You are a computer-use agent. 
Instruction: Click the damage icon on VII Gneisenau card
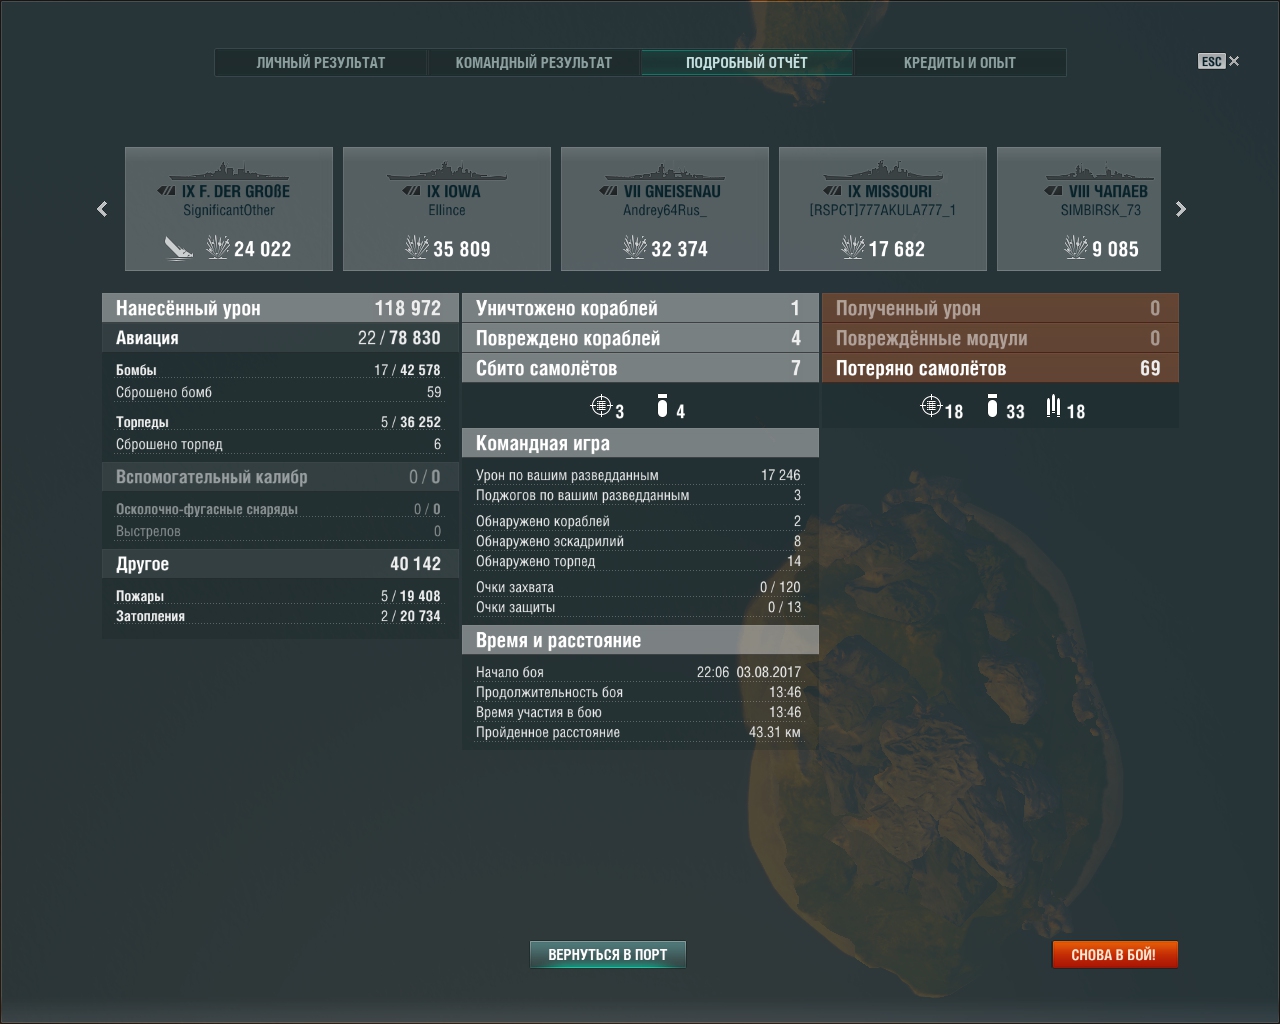(x=635, y=247)
